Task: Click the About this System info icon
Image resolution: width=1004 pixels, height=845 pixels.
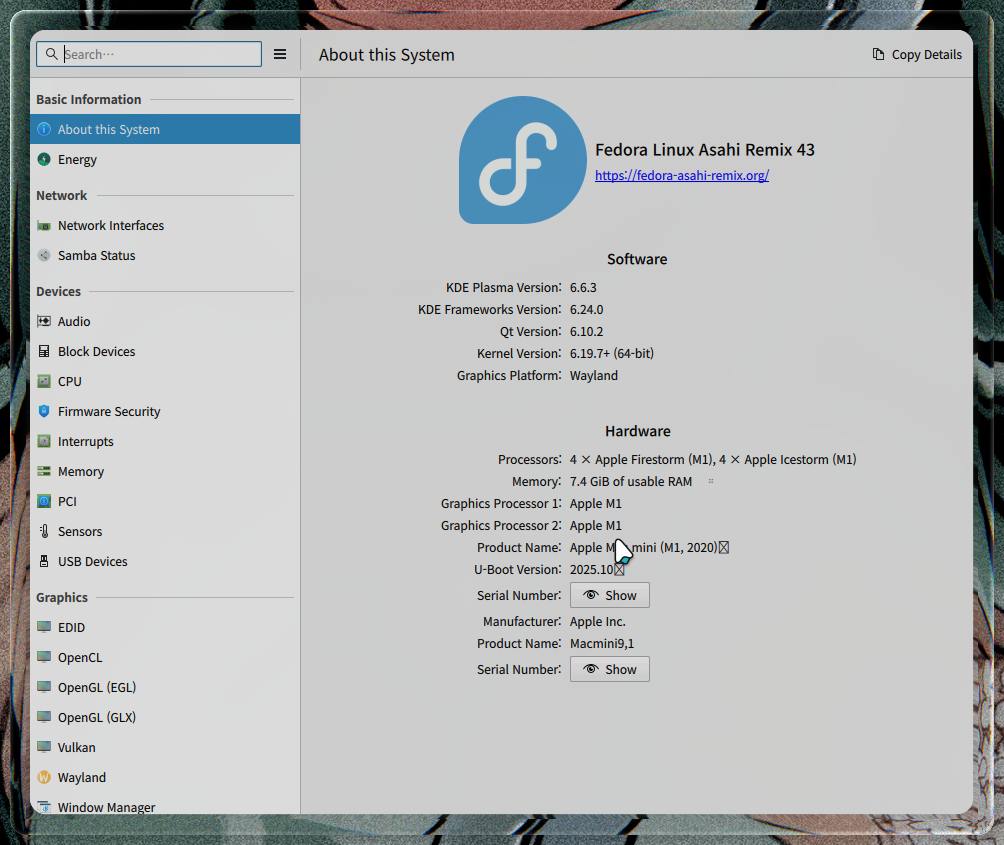Action: pos(44,129)
